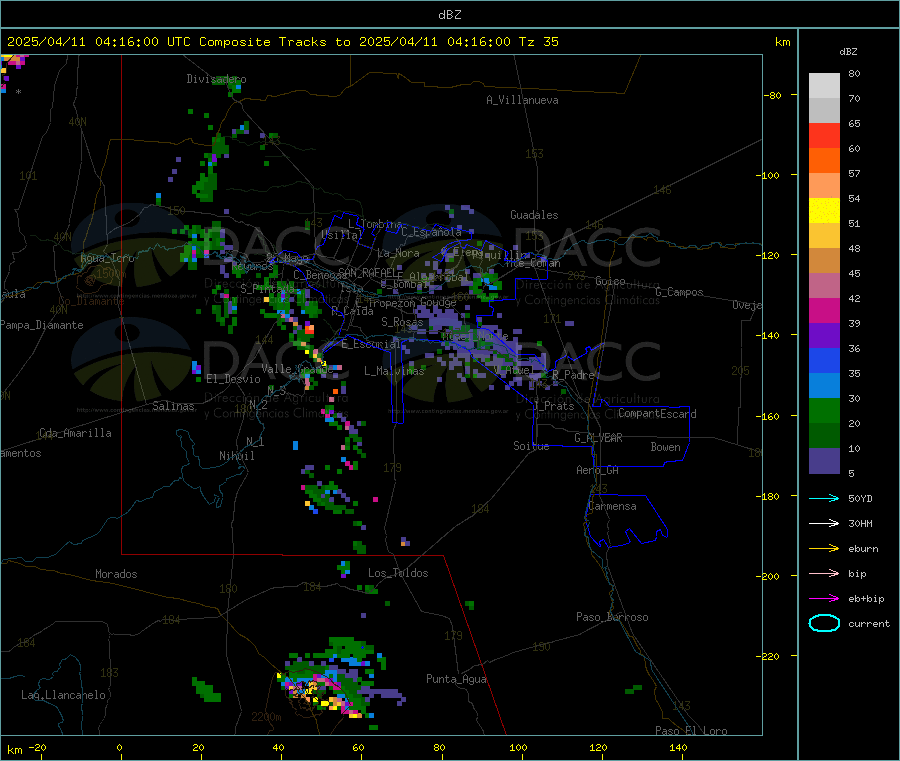This screenshot has width=900, height=761.
Task: Click the 65 dBZ gray color swatch
Action: pos(824,111)
